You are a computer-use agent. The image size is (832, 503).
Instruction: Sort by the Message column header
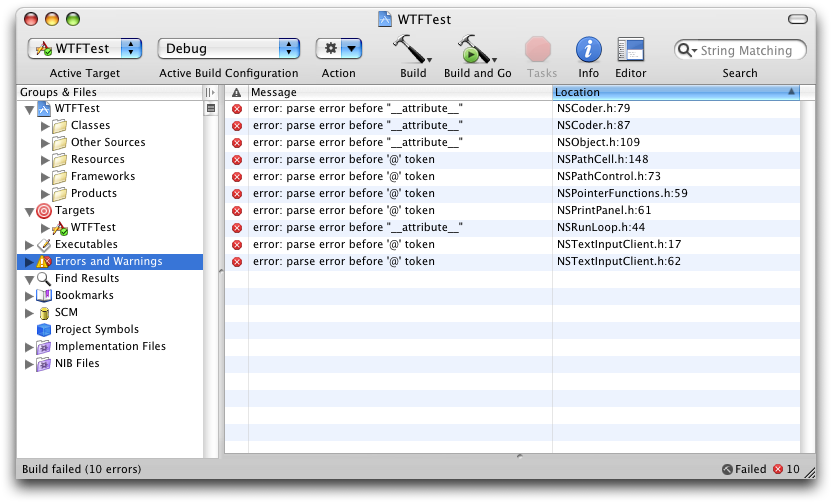[x=400, y=92]
